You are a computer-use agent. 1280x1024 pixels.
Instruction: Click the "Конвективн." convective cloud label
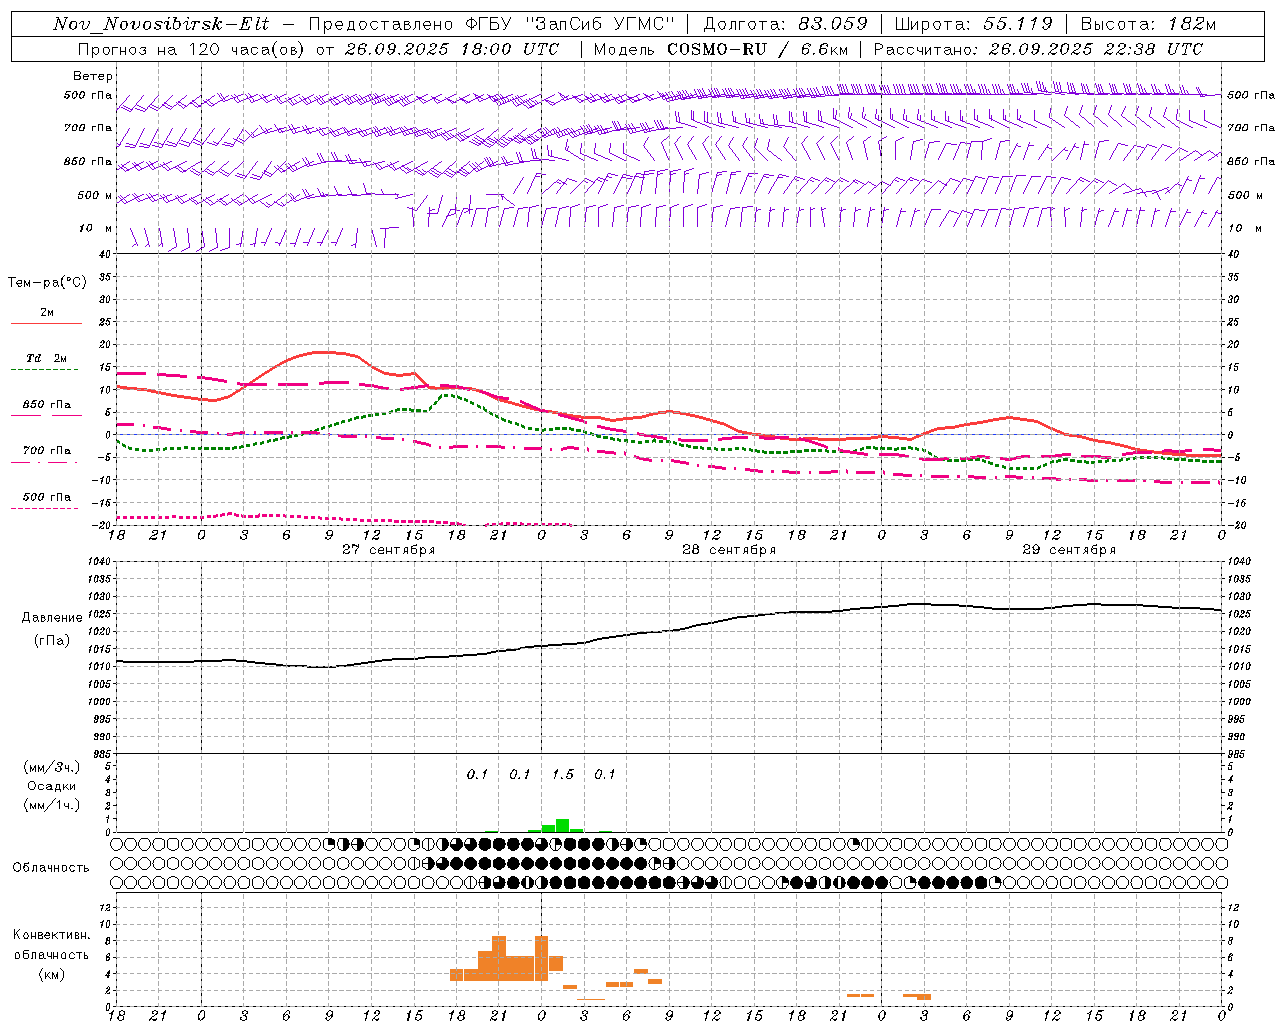pos(51,935)
